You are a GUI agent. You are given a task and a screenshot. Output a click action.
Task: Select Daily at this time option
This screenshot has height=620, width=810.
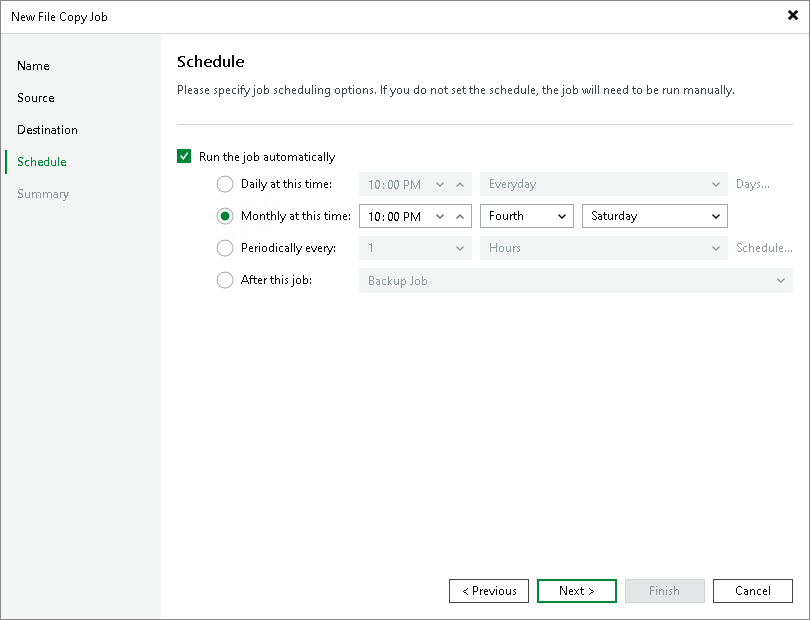[225, 184]
